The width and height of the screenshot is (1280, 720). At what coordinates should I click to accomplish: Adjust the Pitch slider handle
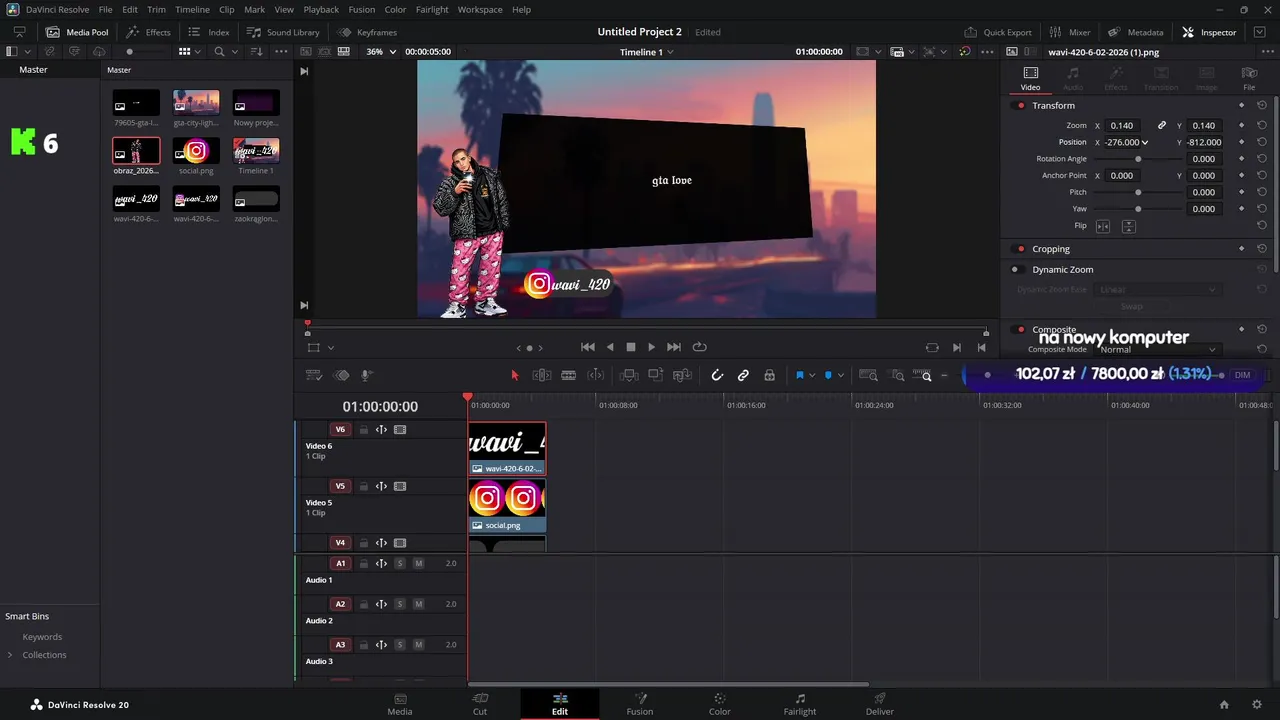(1138, 192)
